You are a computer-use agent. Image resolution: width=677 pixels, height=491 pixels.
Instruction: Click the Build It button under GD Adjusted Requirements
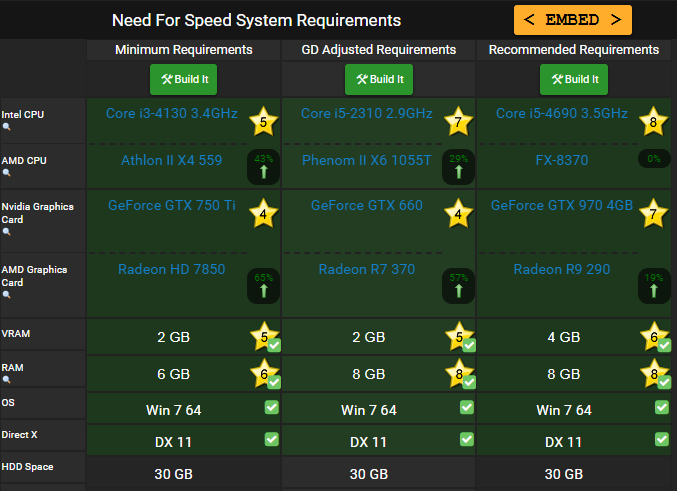pos(379,79)
